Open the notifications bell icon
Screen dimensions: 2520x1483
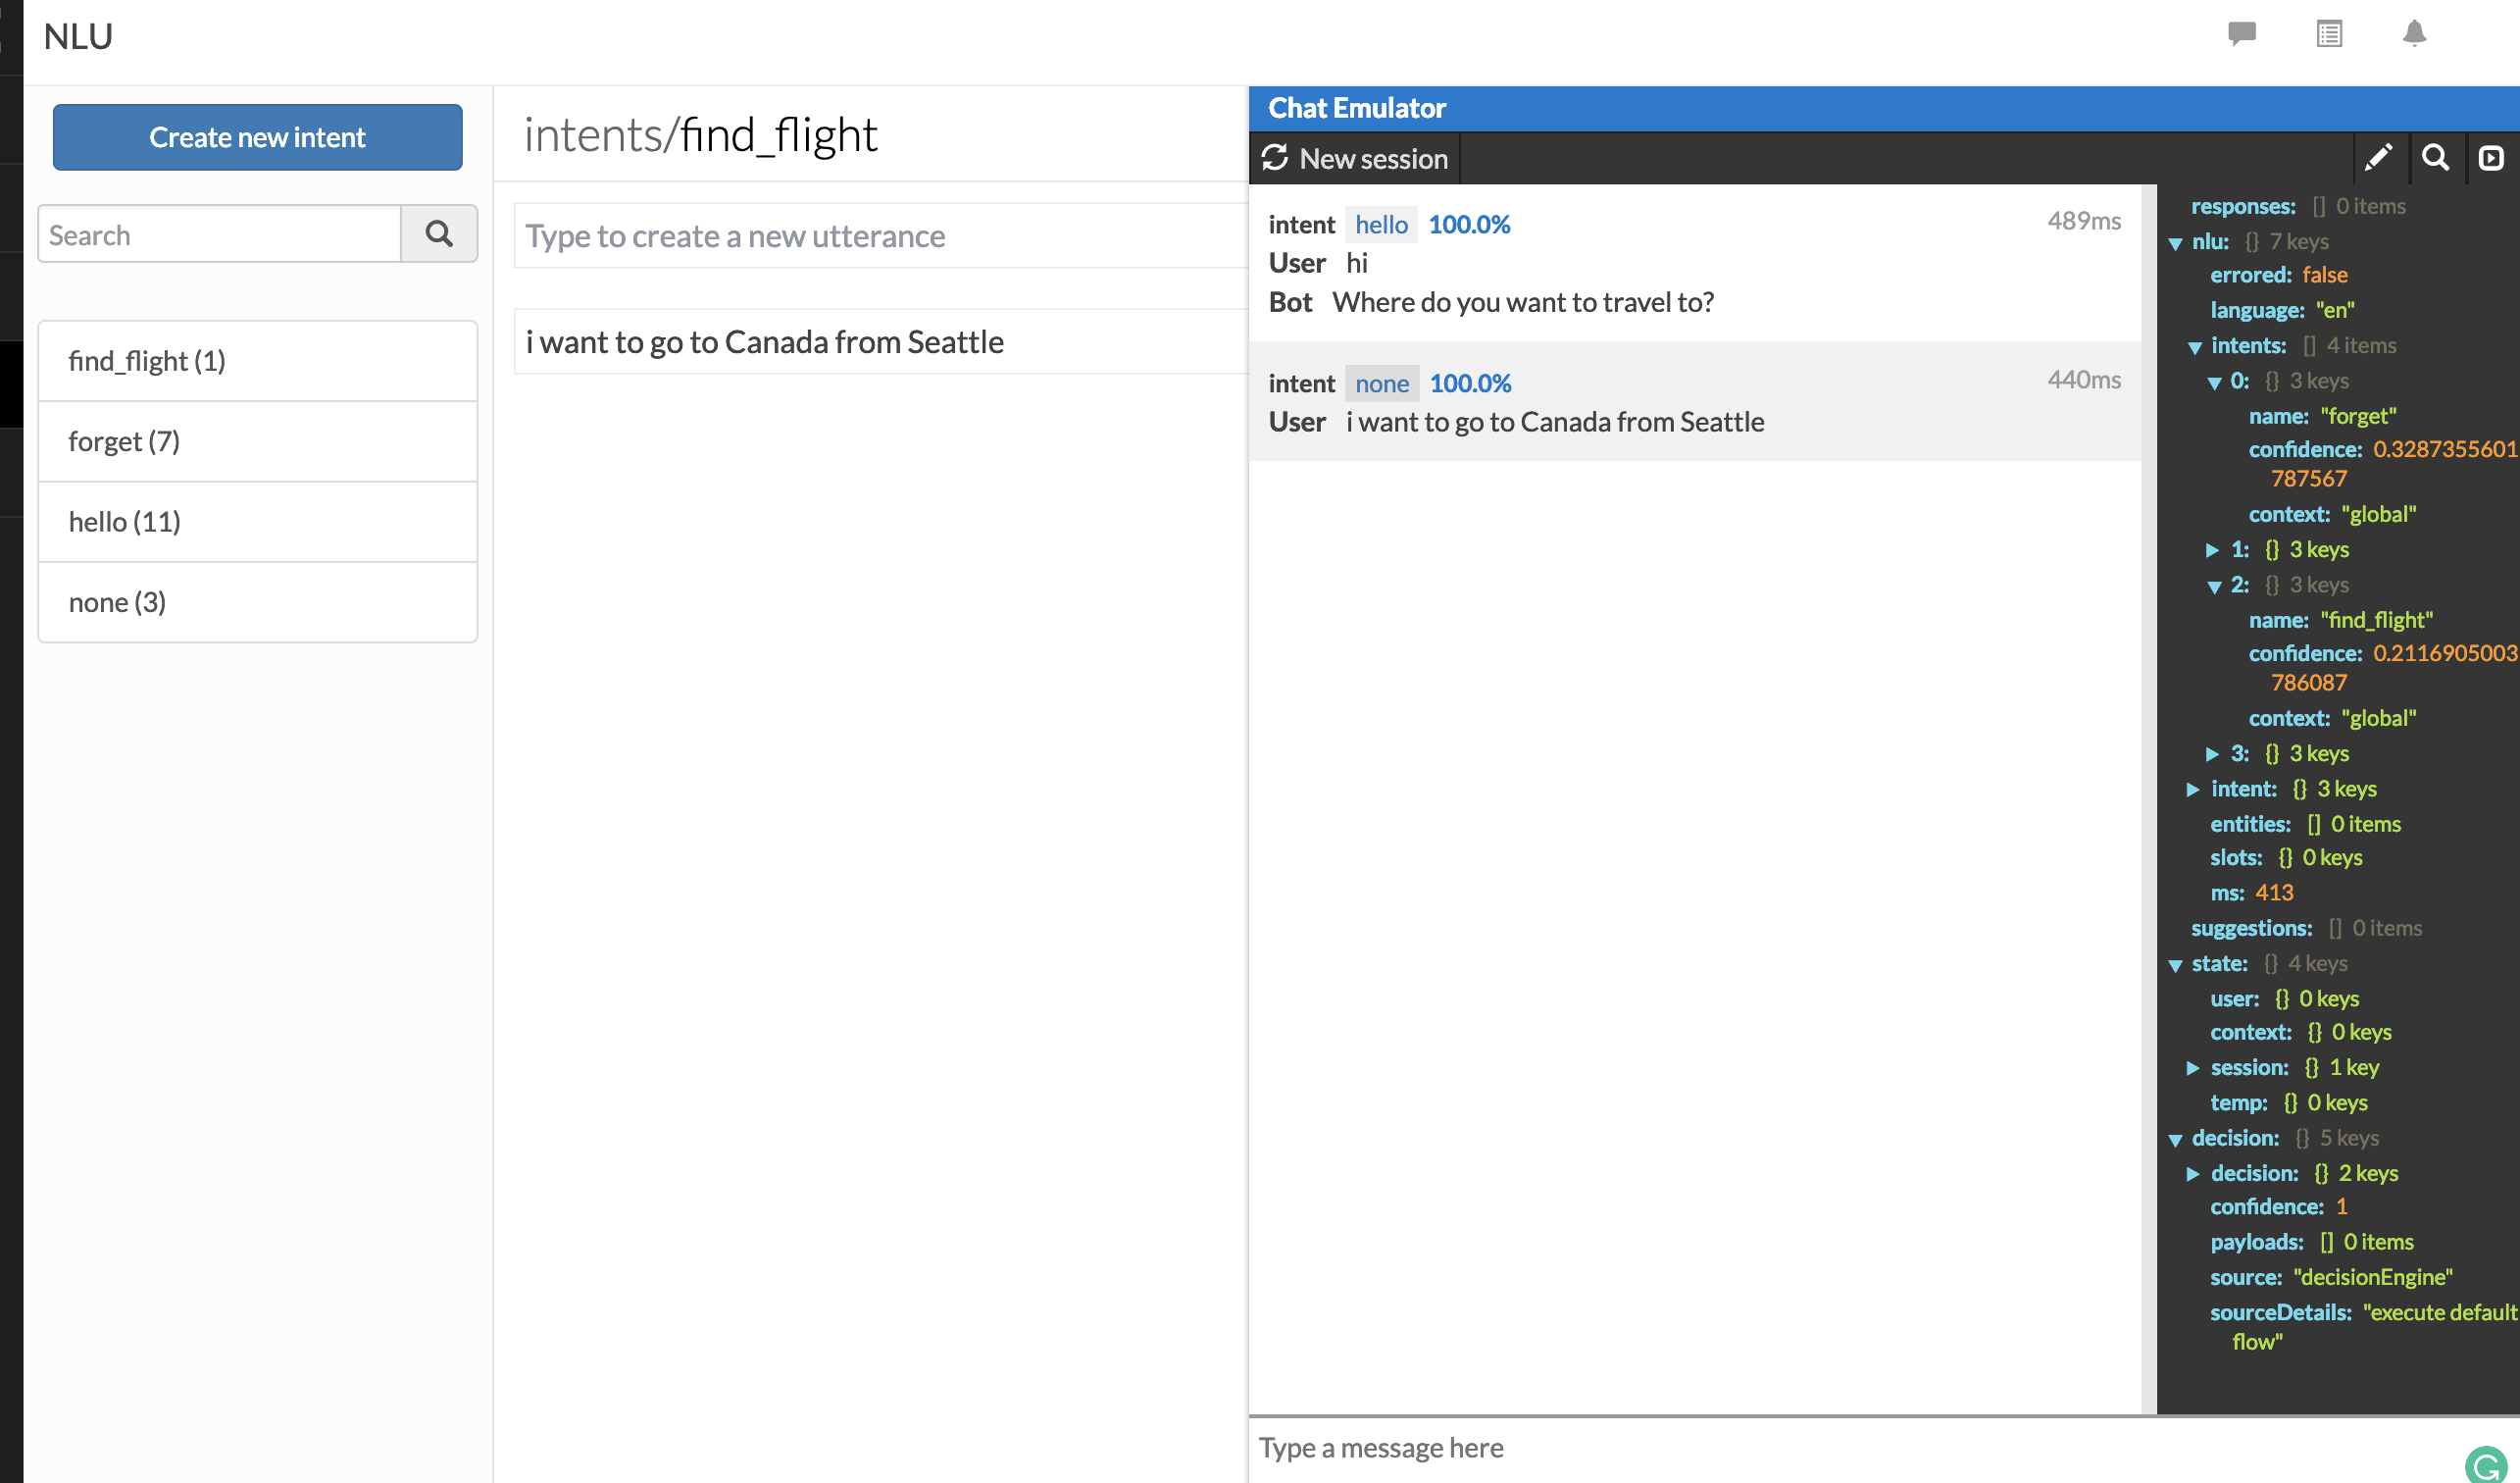[x=2414, y=35]
